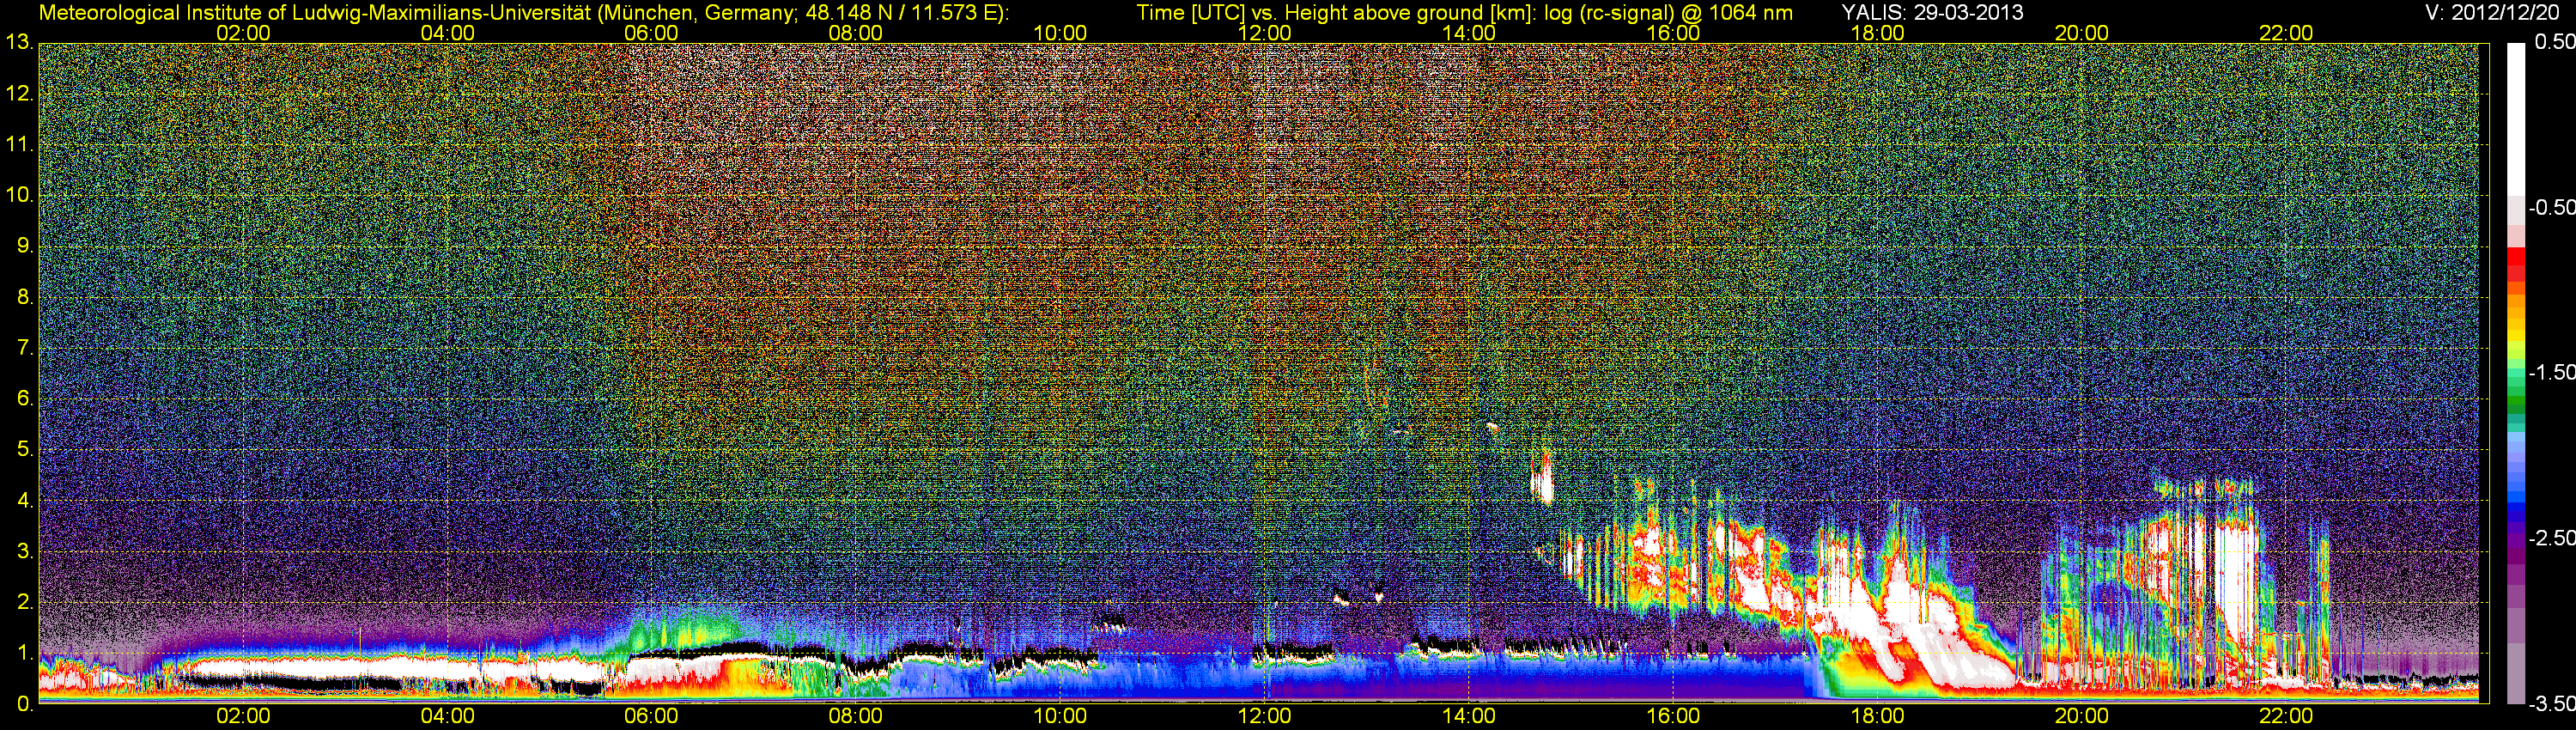This screenshot has height=730, width=2576.
Task: Click the 20:00 label on the bottom time axis
Action: pyautogui.click(x=2082, y=716)
